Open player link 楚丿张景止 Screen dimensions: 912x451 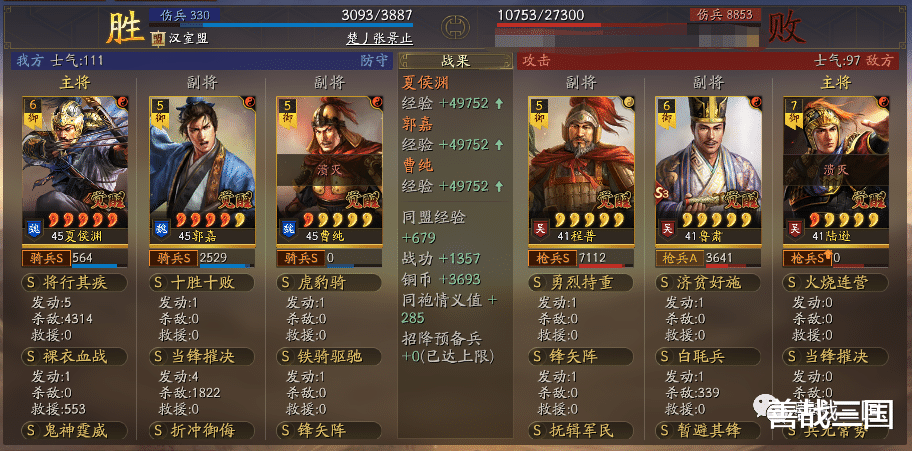tap(380, 38)
